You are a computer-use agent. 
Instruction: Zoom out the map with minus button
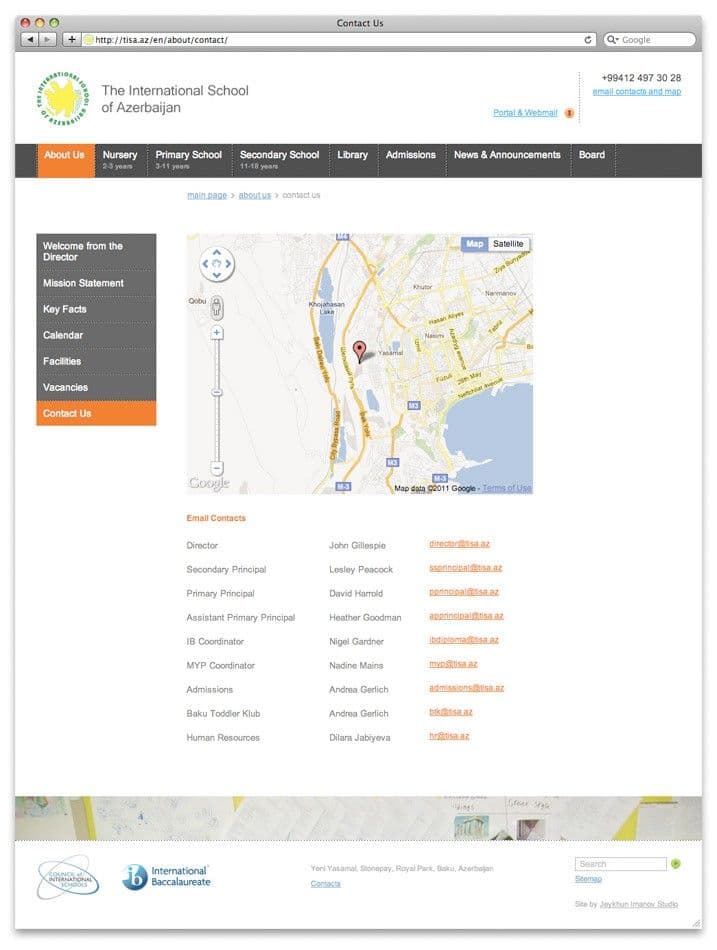tap(216, 468)
